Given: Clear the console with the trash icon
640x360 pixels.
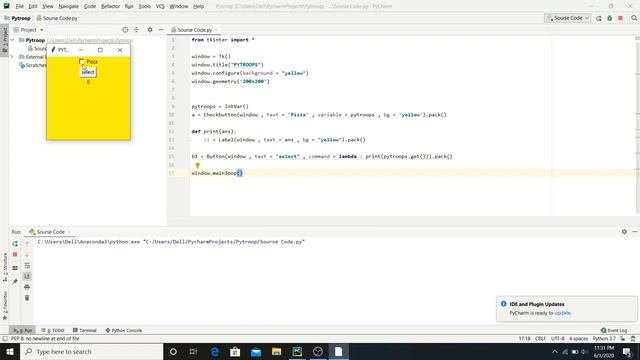Looking at the screenshot, I should (x=27, y=298).
